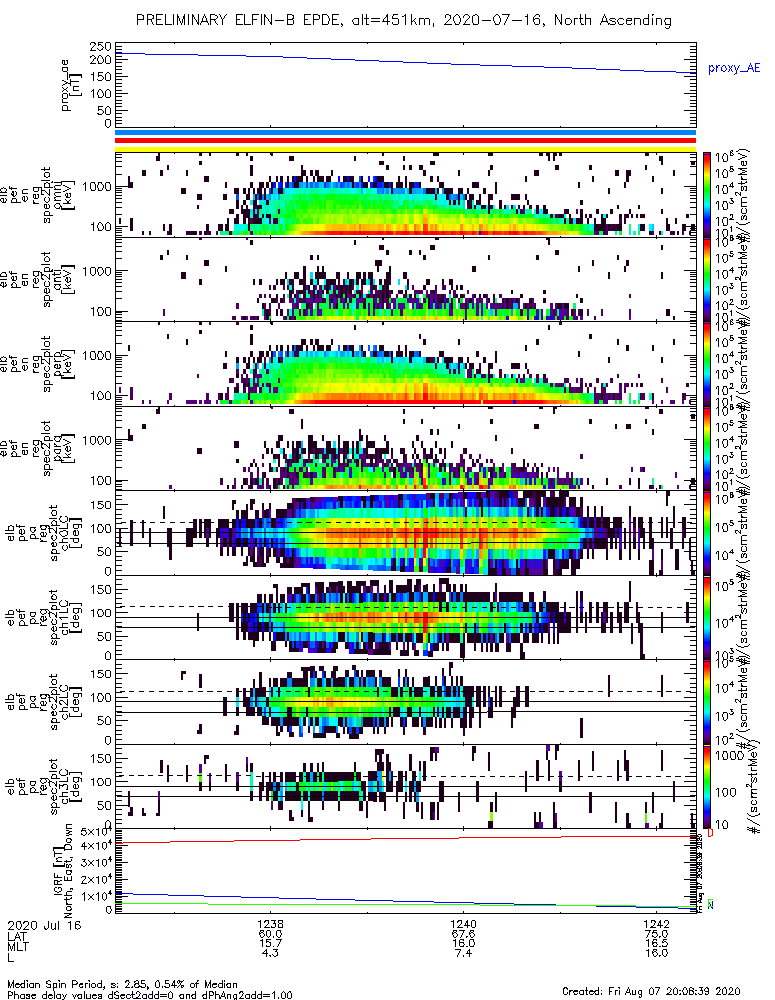775x1000 pixels.
Task: Click the 'IGRF [nT] North, East, Down' axis label
Action: (63, 869)
